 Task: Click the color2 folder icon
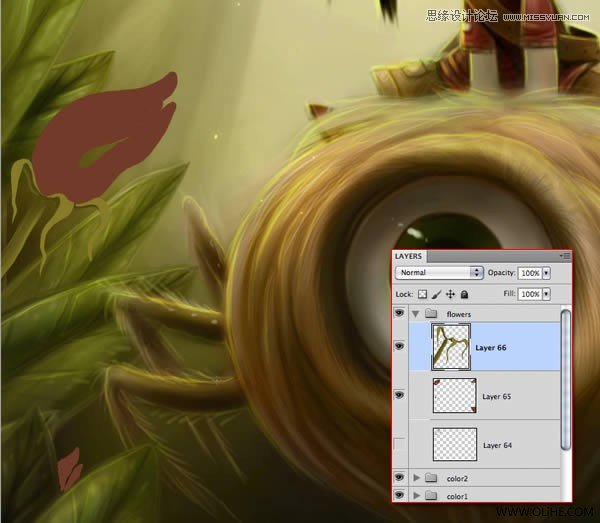431,477
